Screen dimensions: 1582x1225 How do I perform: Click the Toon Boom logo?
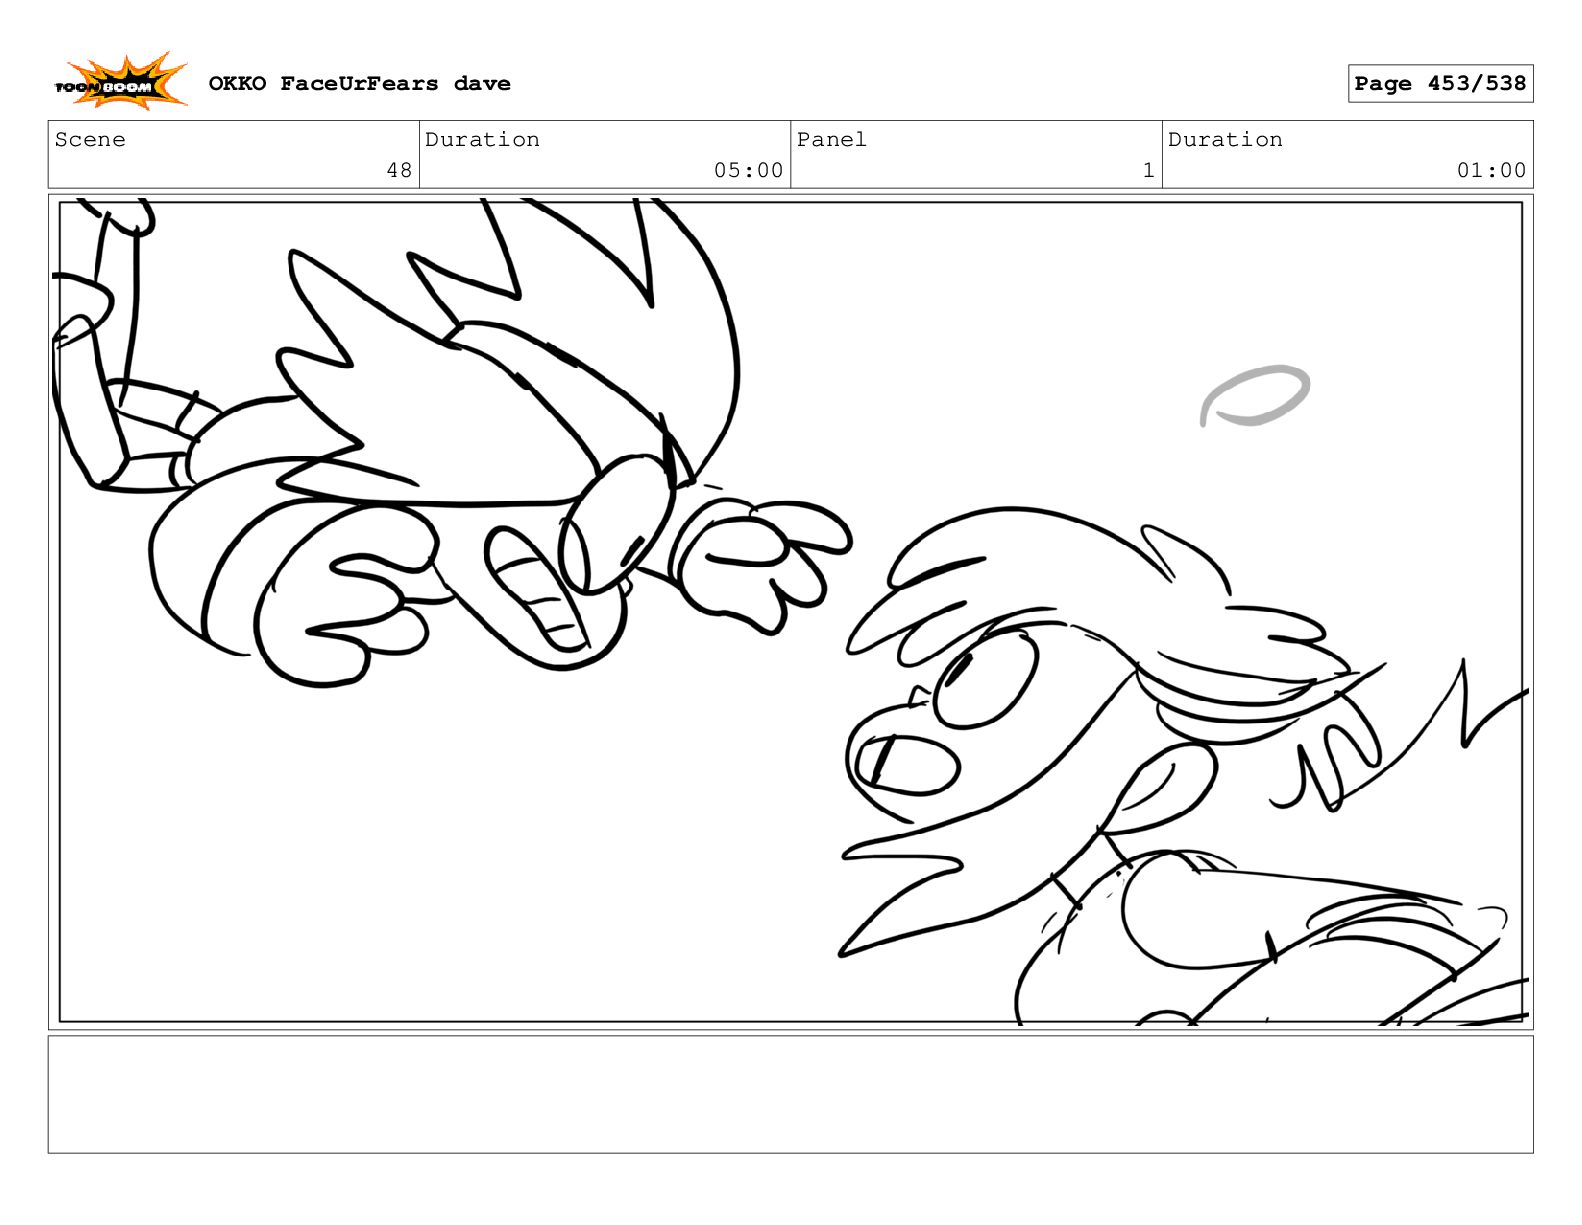pyautogui.click(x=121, y=82)
